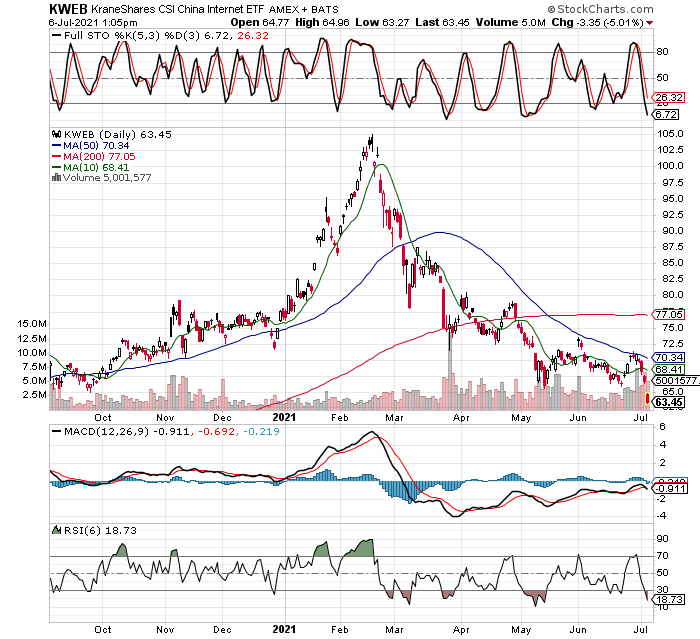The height and width of the screenshot is (639, 700).
Task: Click the 105.0 price axis label
Action: tap(670, 134)
